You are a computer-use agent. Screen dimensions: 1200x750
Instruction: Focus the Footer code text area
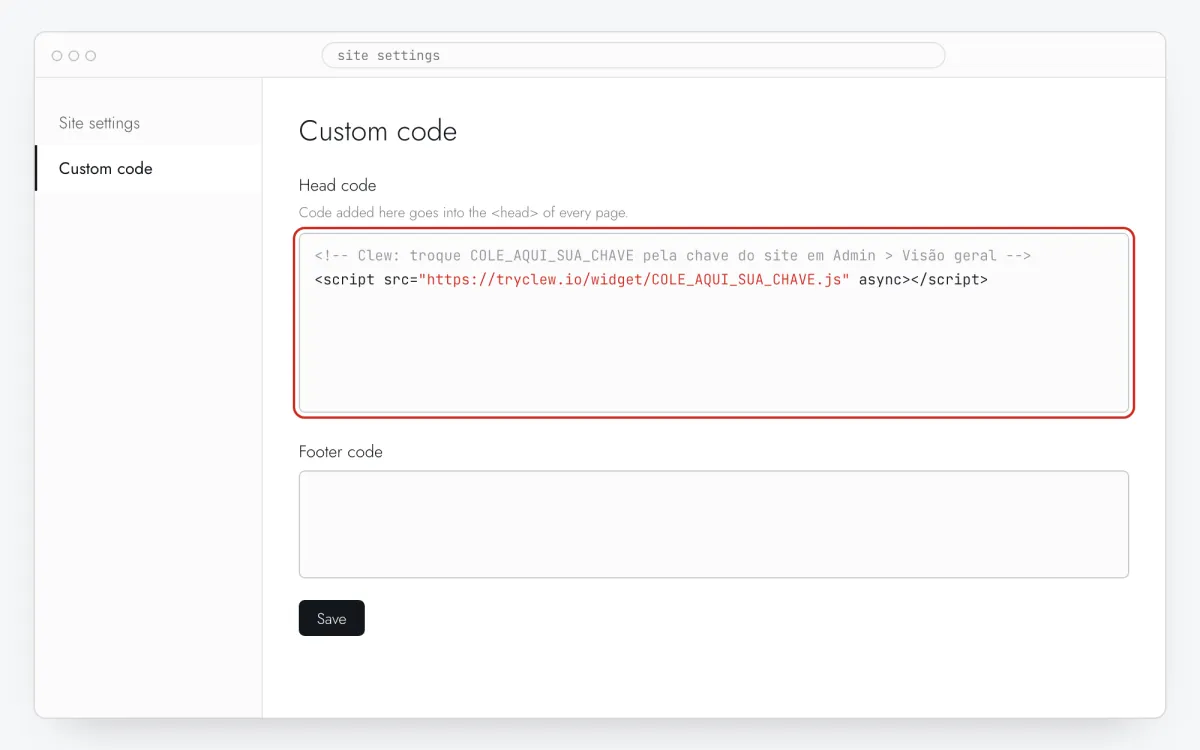(x=714, y=524)
